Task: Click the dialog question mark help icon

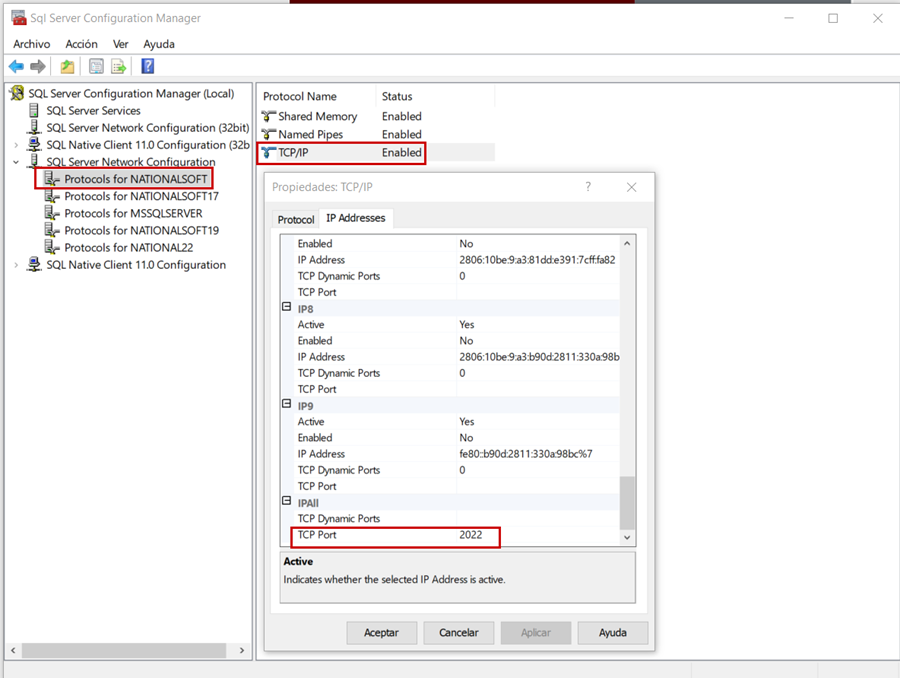Action: 588,187
